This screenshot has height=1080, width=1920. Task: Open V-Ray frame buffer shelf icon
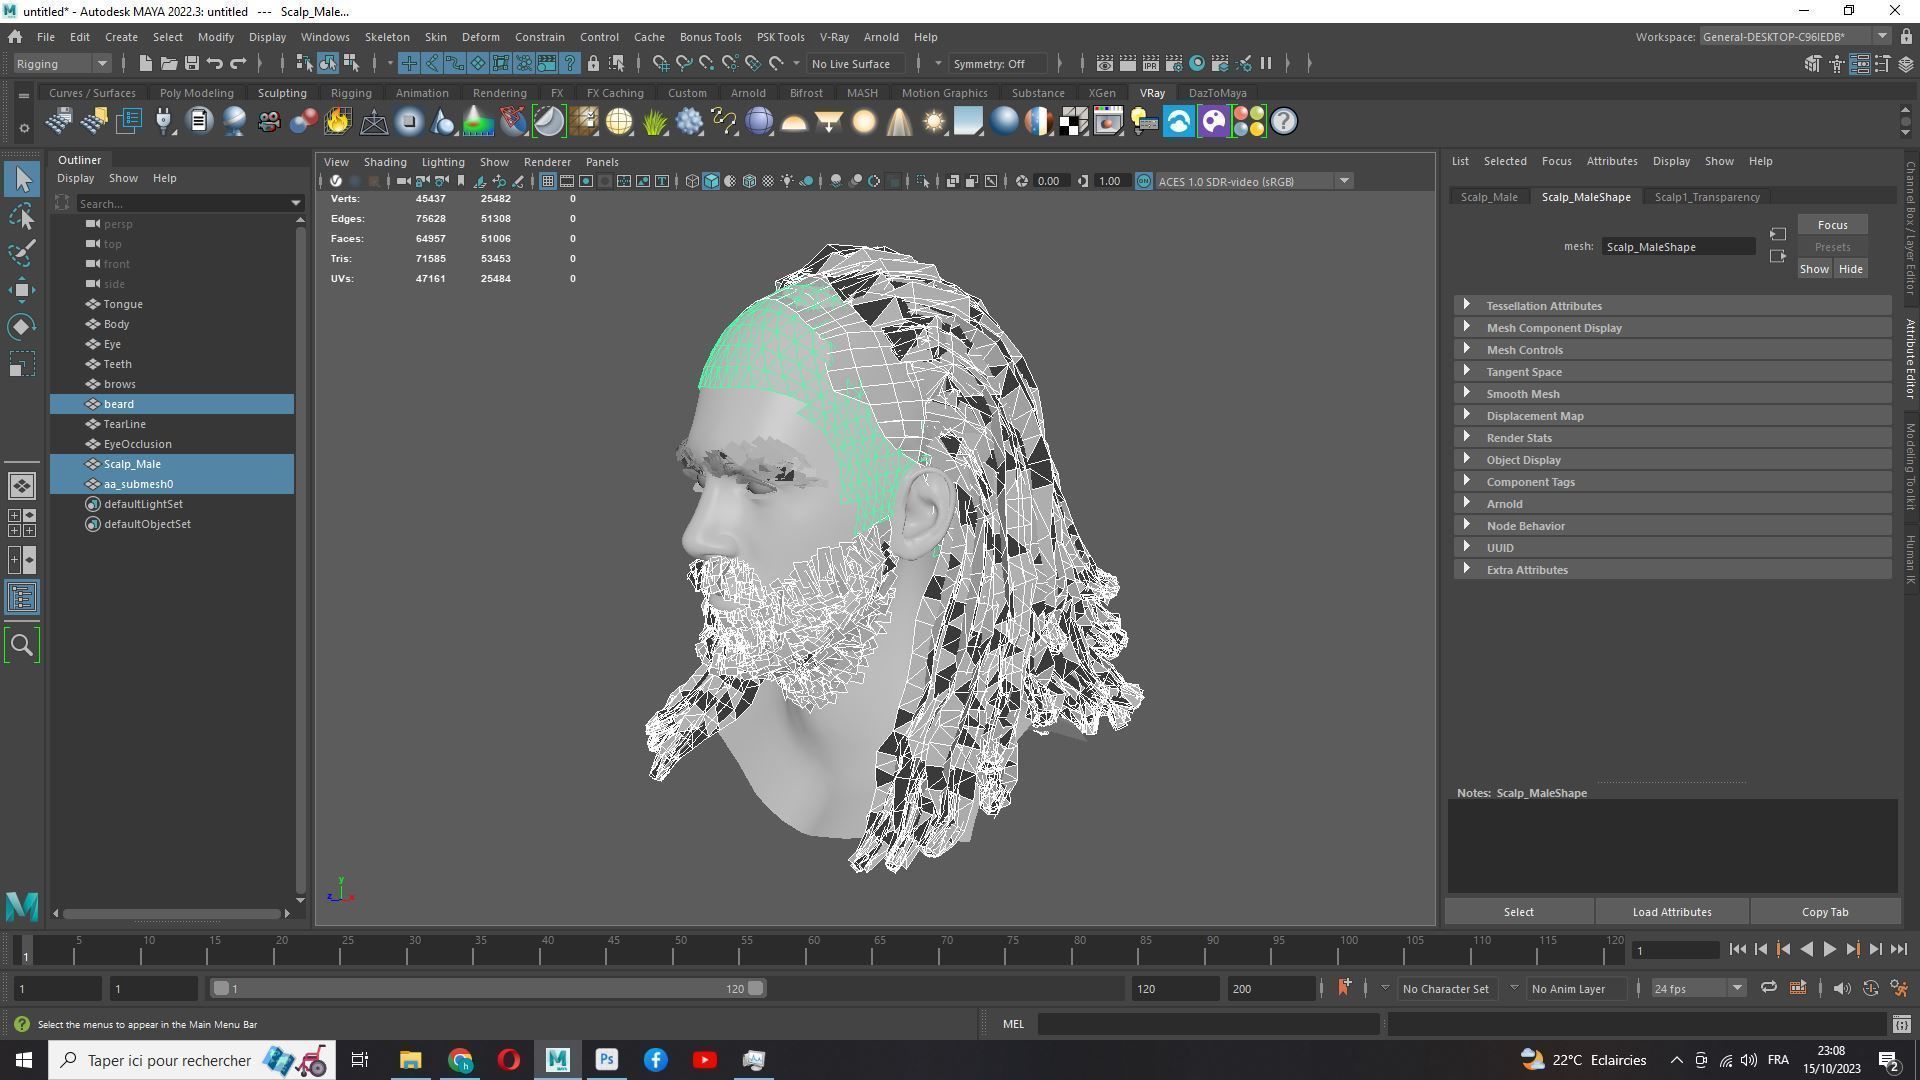point(1108,122)
